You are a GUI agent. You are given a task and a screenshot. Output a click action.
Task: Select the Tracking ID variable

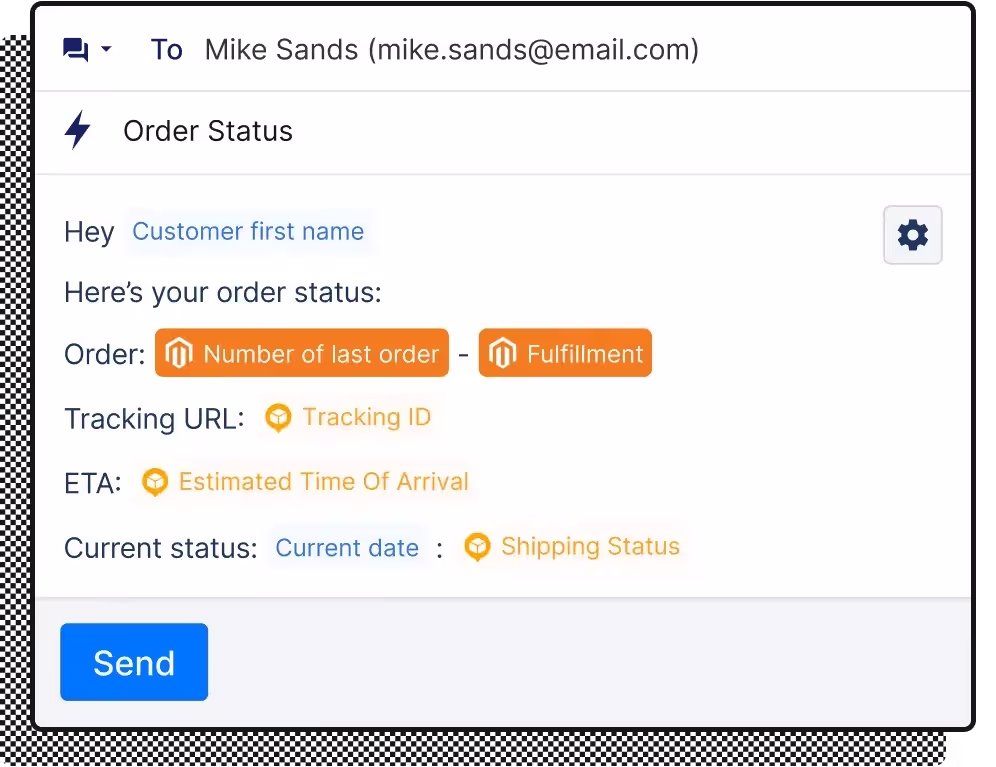click(x=348, y=417)
